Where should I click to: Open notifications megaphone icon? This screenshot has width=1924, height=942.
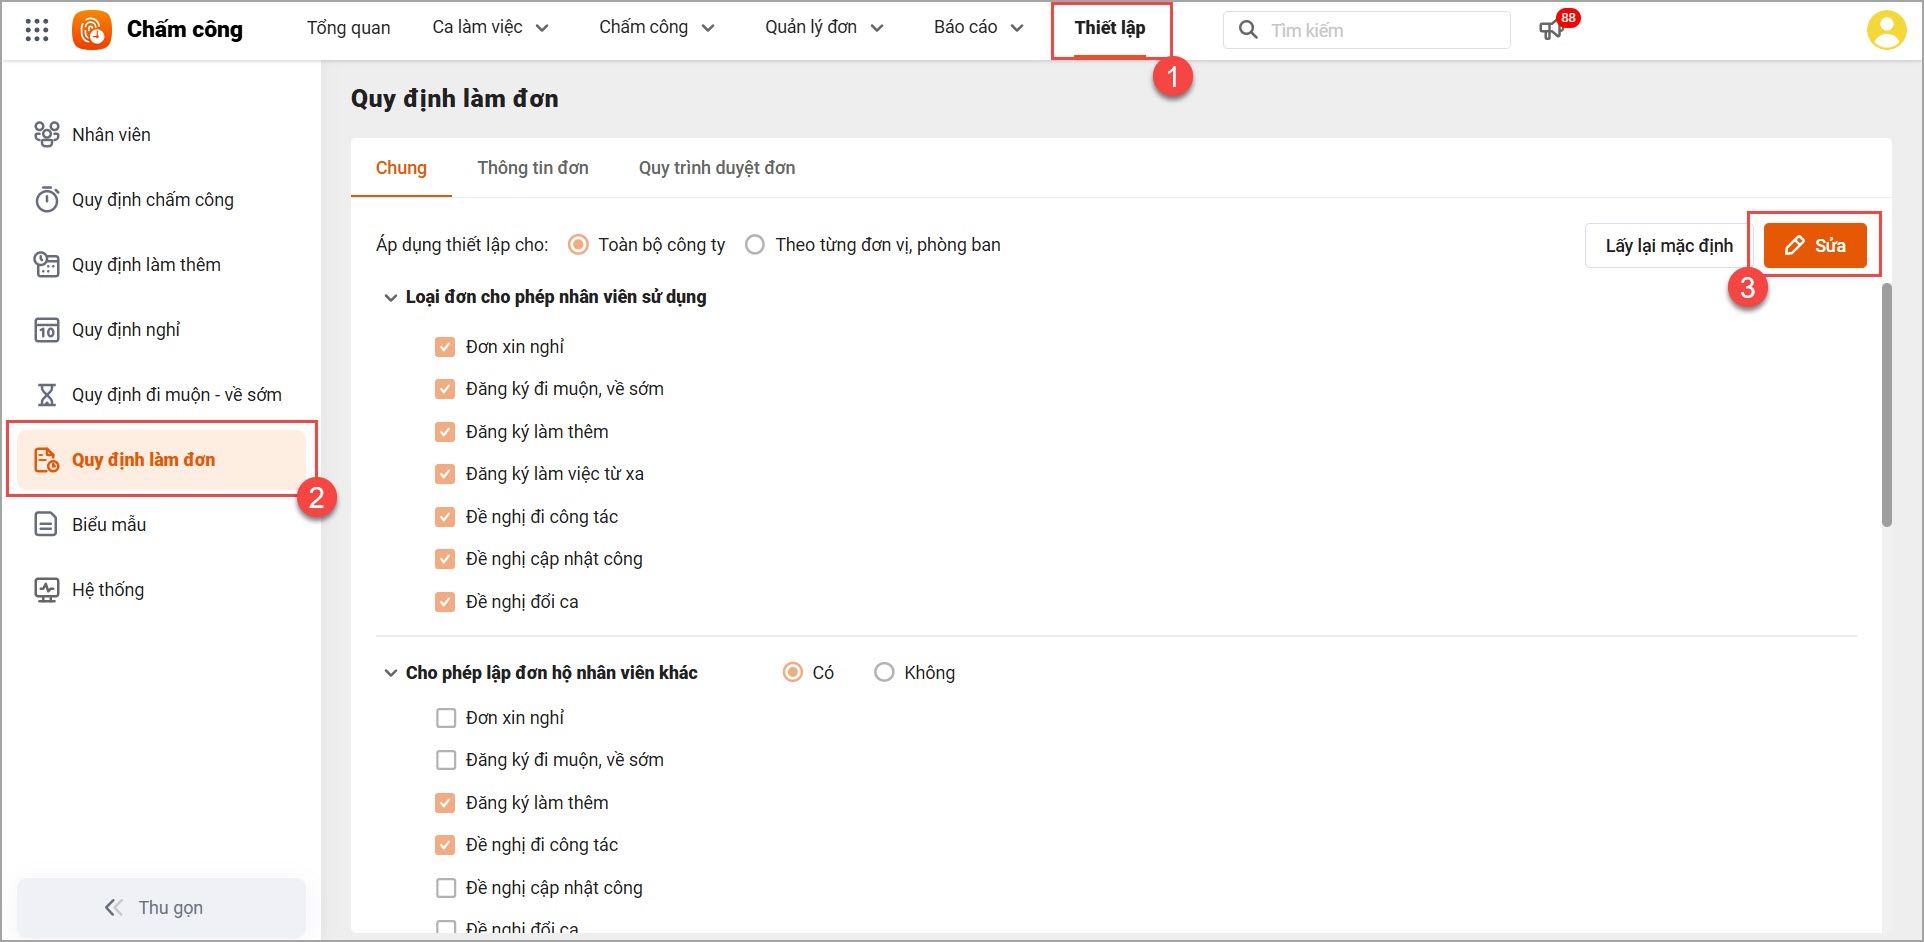tap(1551, 30)
